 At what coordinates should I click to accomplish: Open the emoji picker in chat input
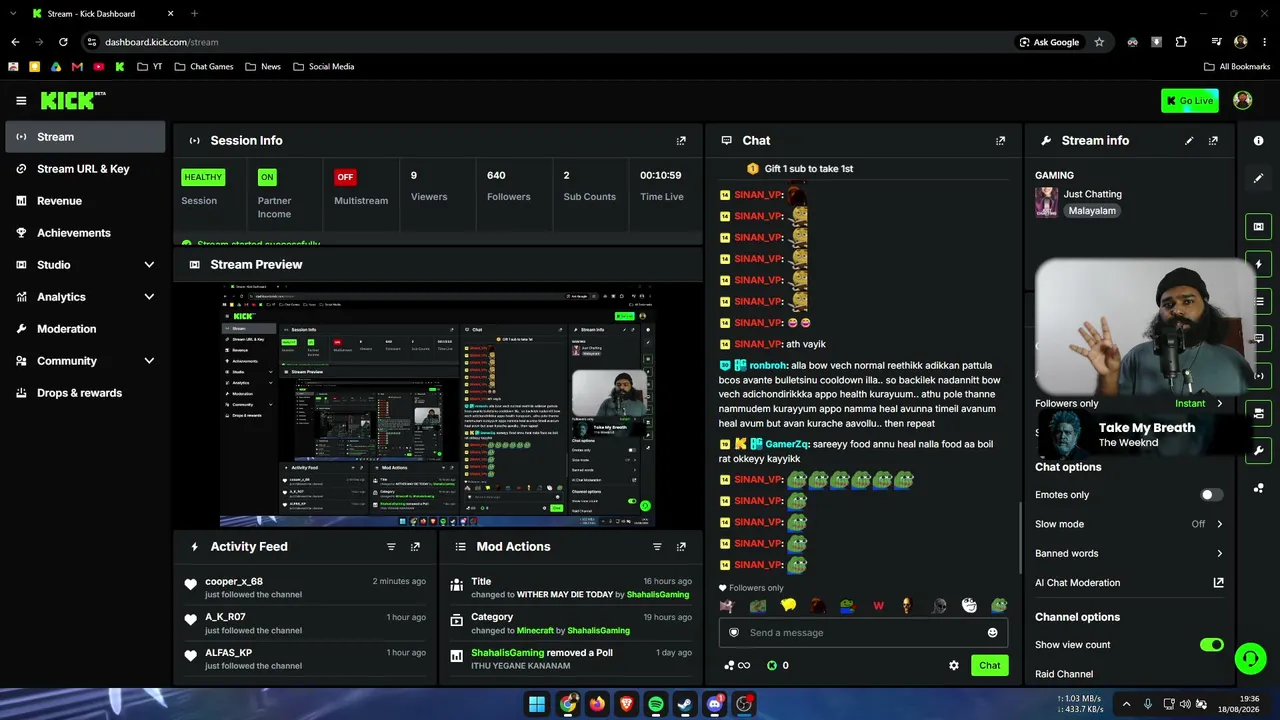(992, 632)
